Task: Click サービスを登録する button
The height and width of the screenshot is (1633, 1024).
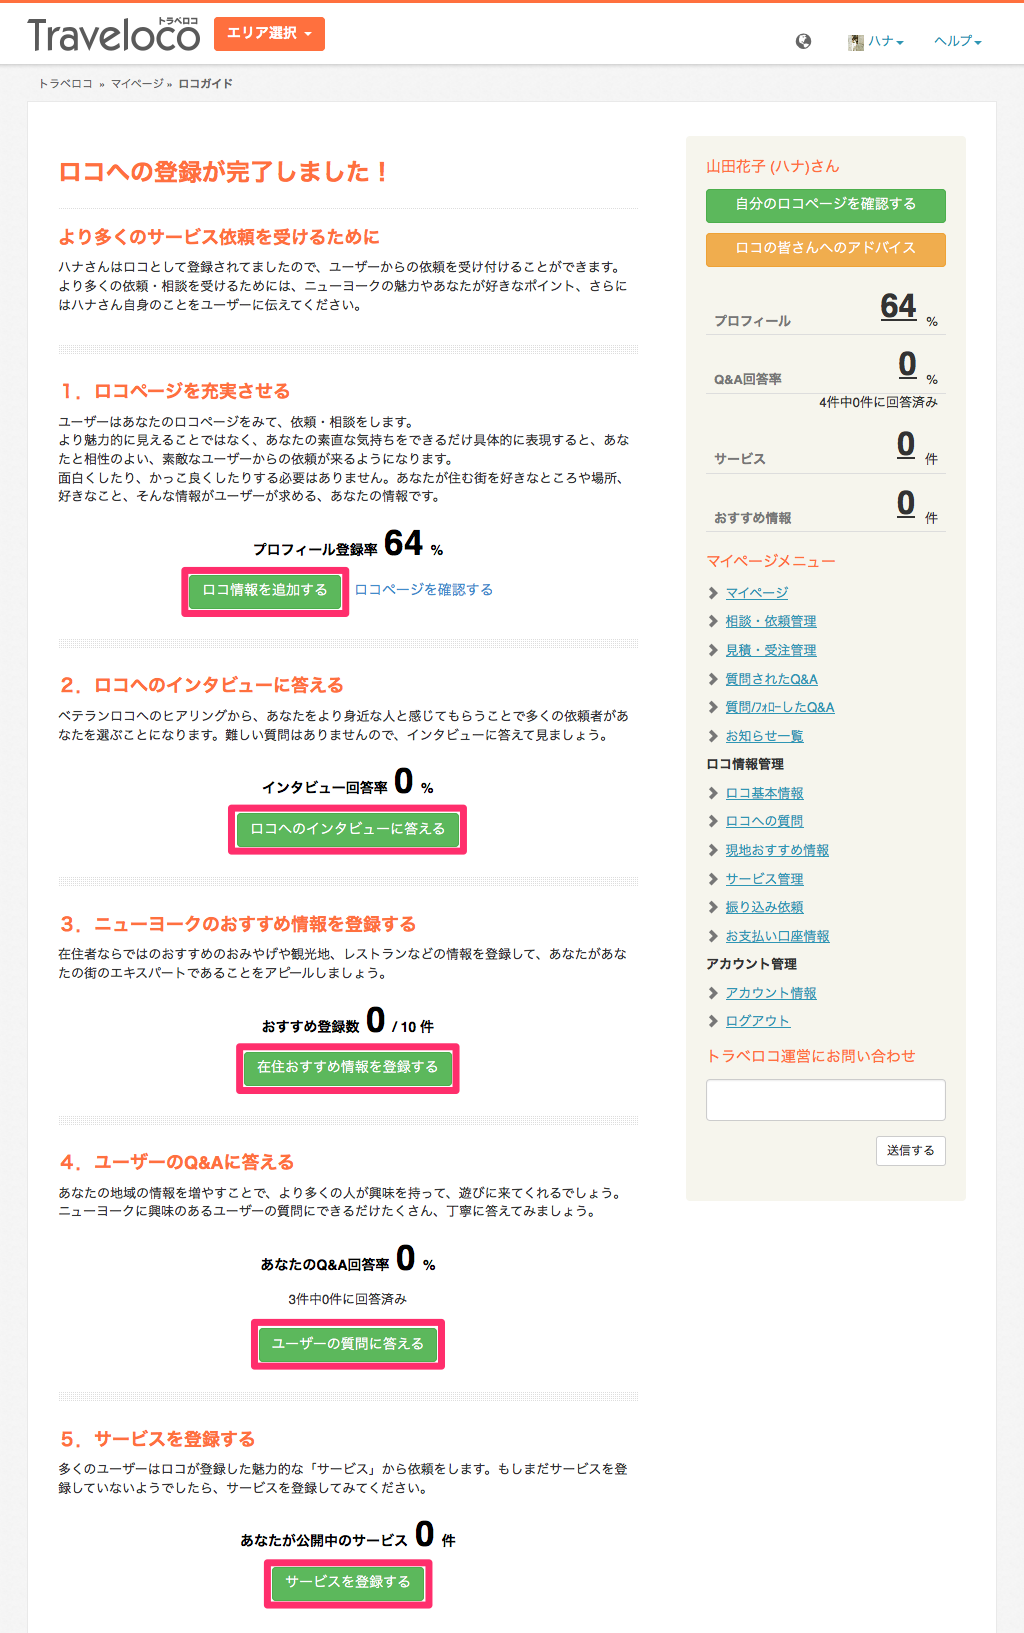Action: (x=348, y=1582)
